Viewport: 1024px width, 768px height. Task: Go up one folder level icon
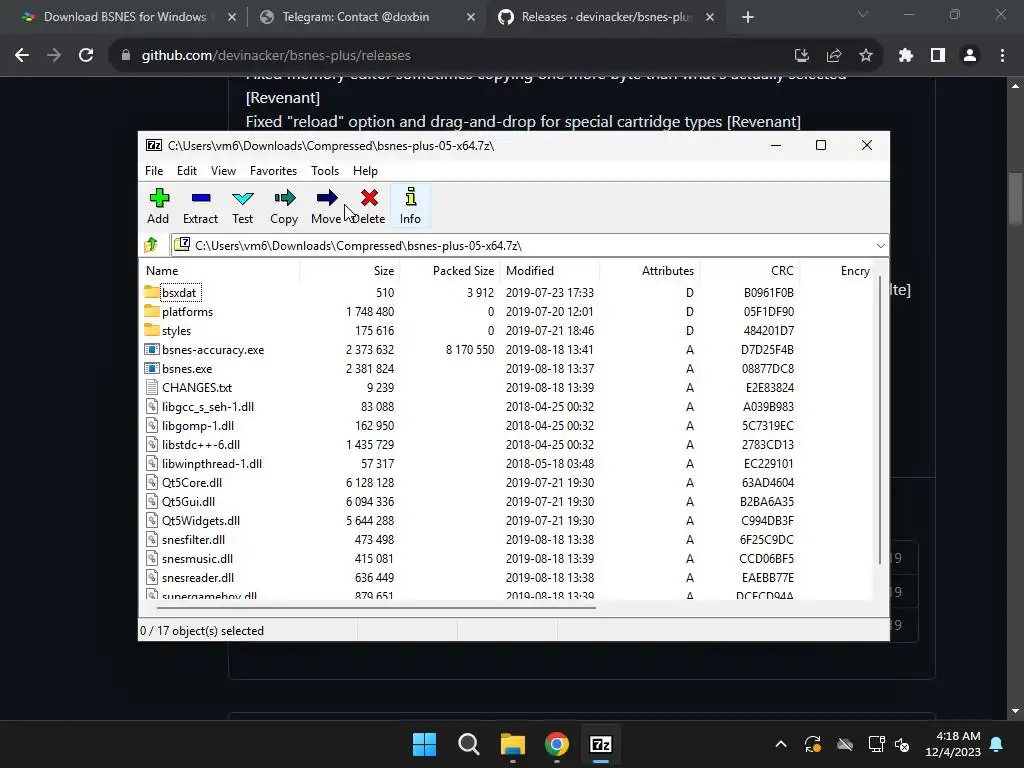[152, 245]
